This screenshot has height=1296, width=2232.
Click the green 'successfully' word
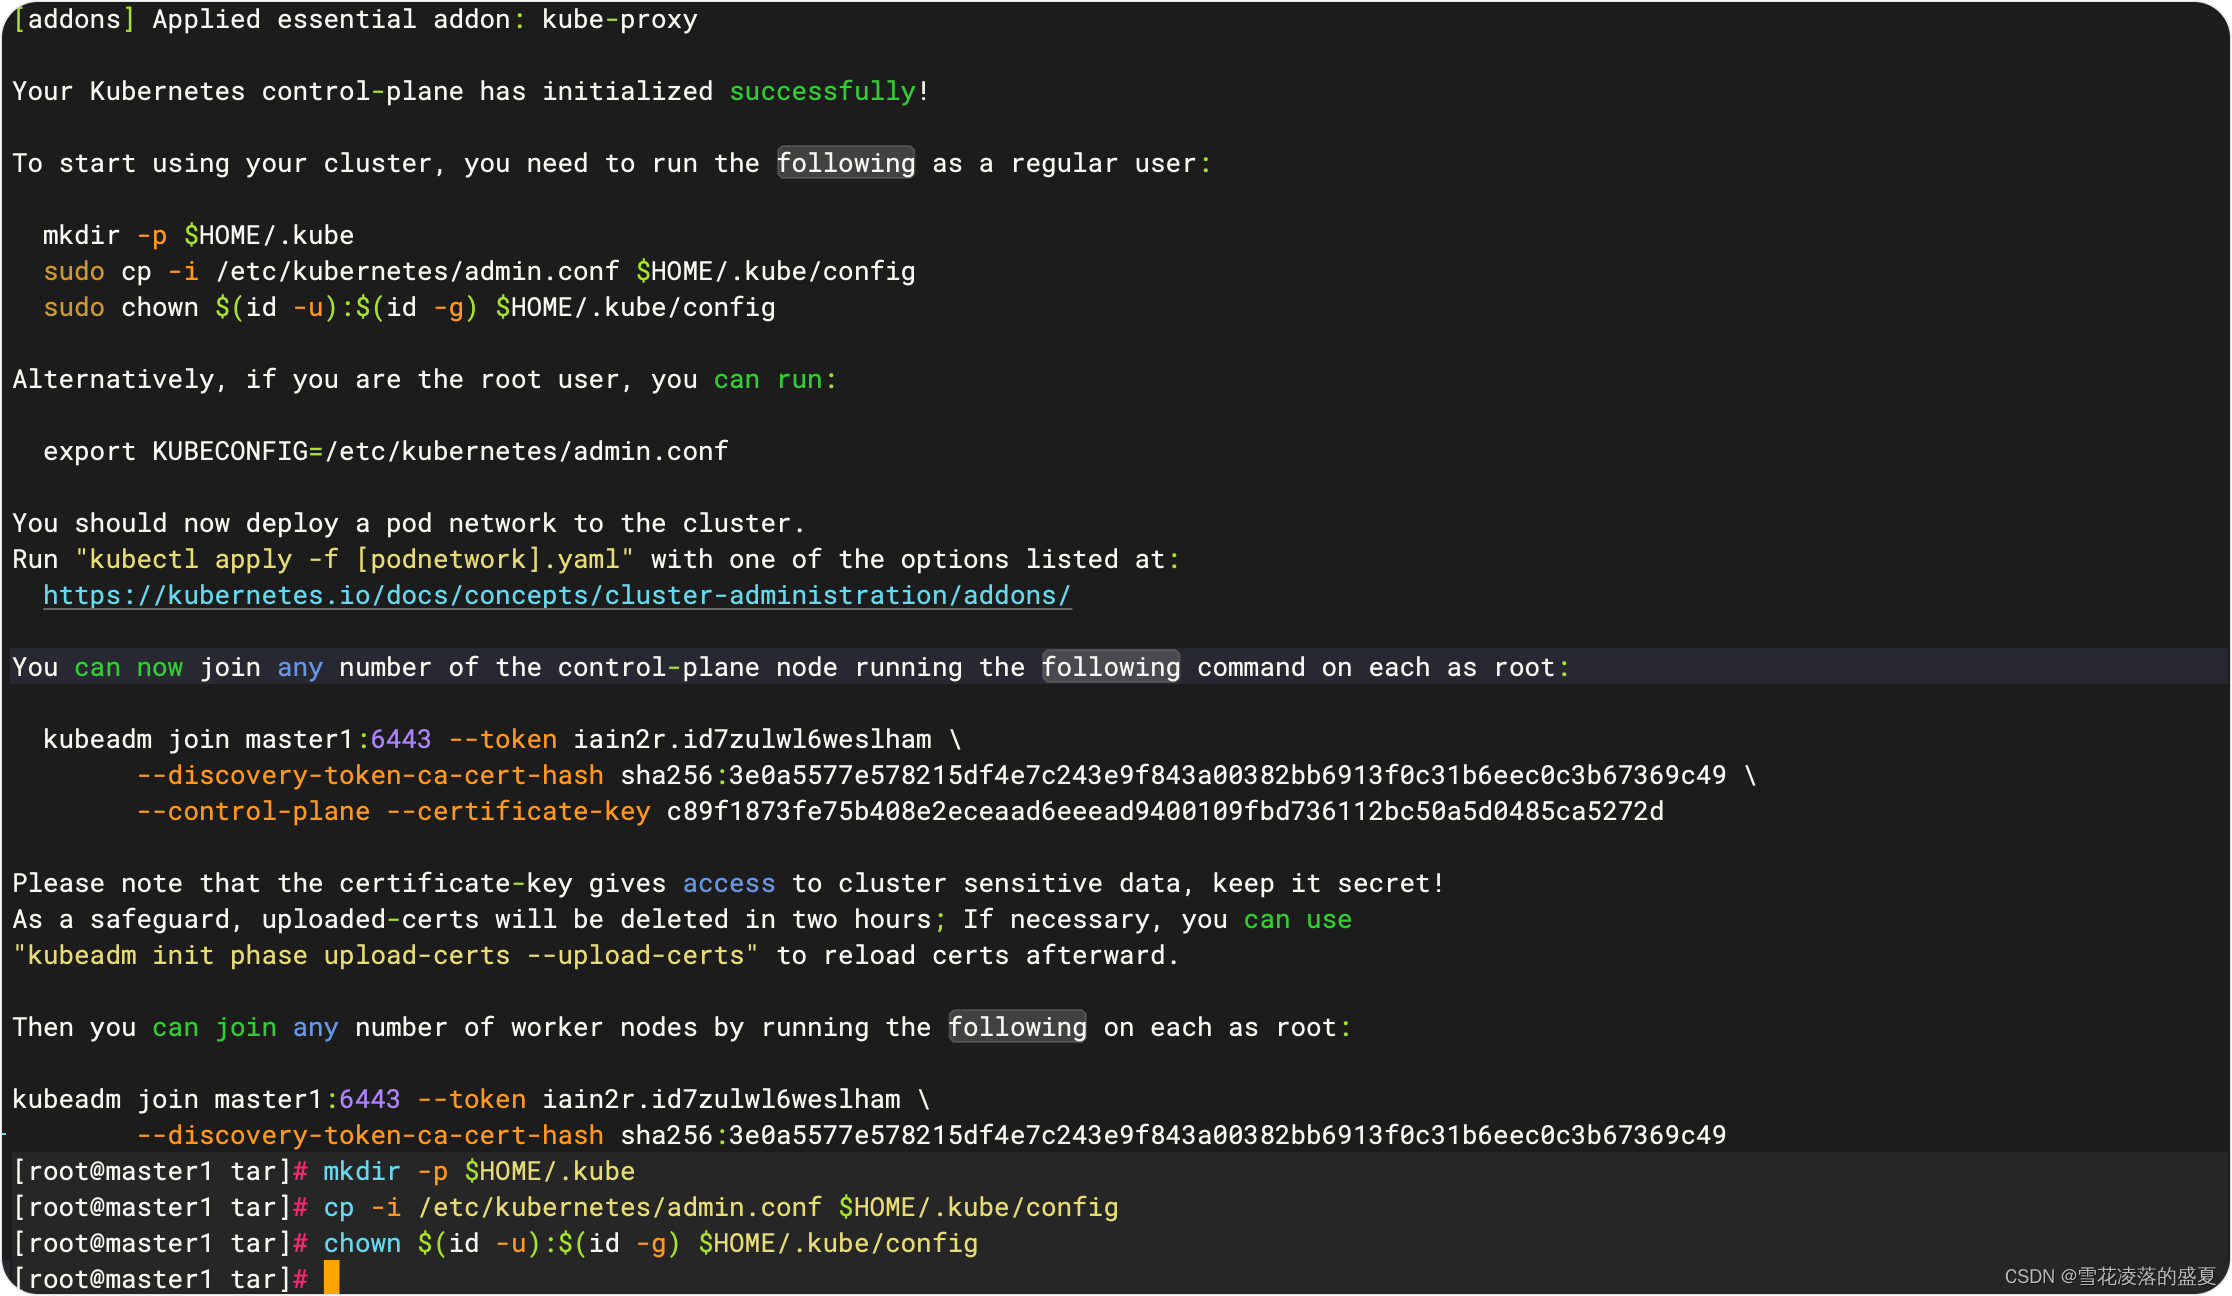[x=822, y=92]
